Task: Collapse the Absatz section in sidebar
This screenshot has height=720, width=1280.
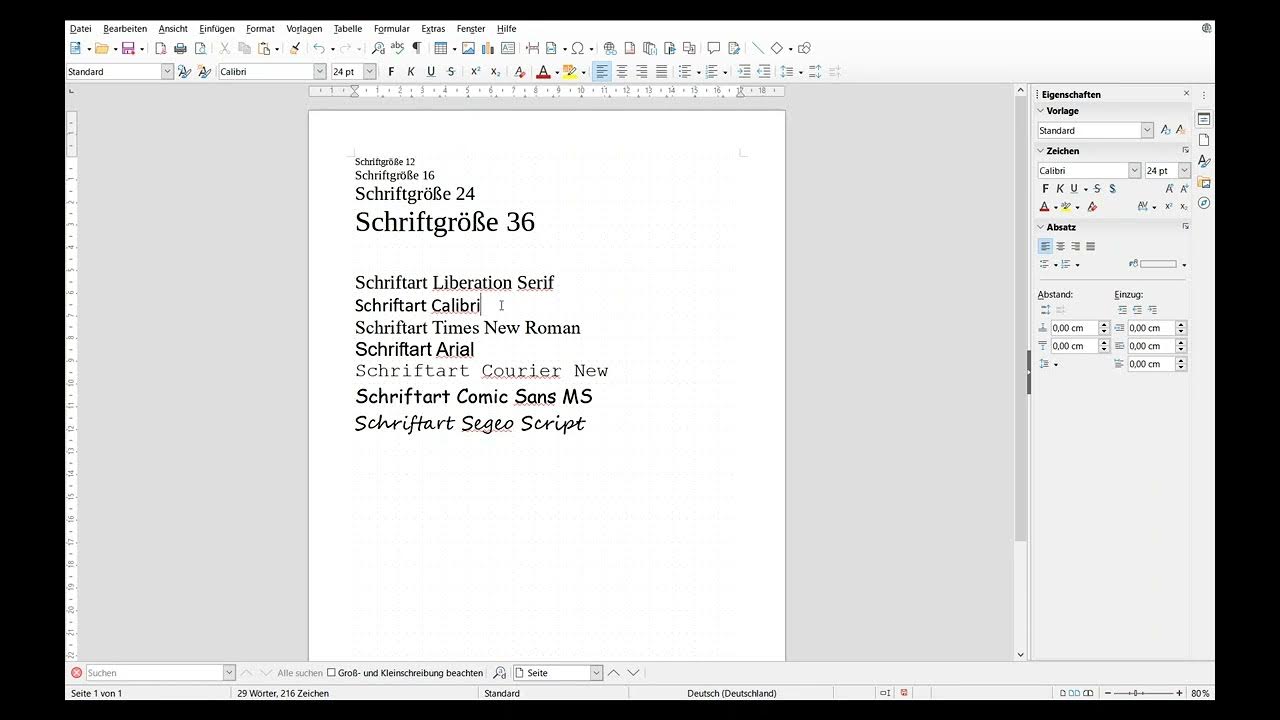Action: 1040,227
